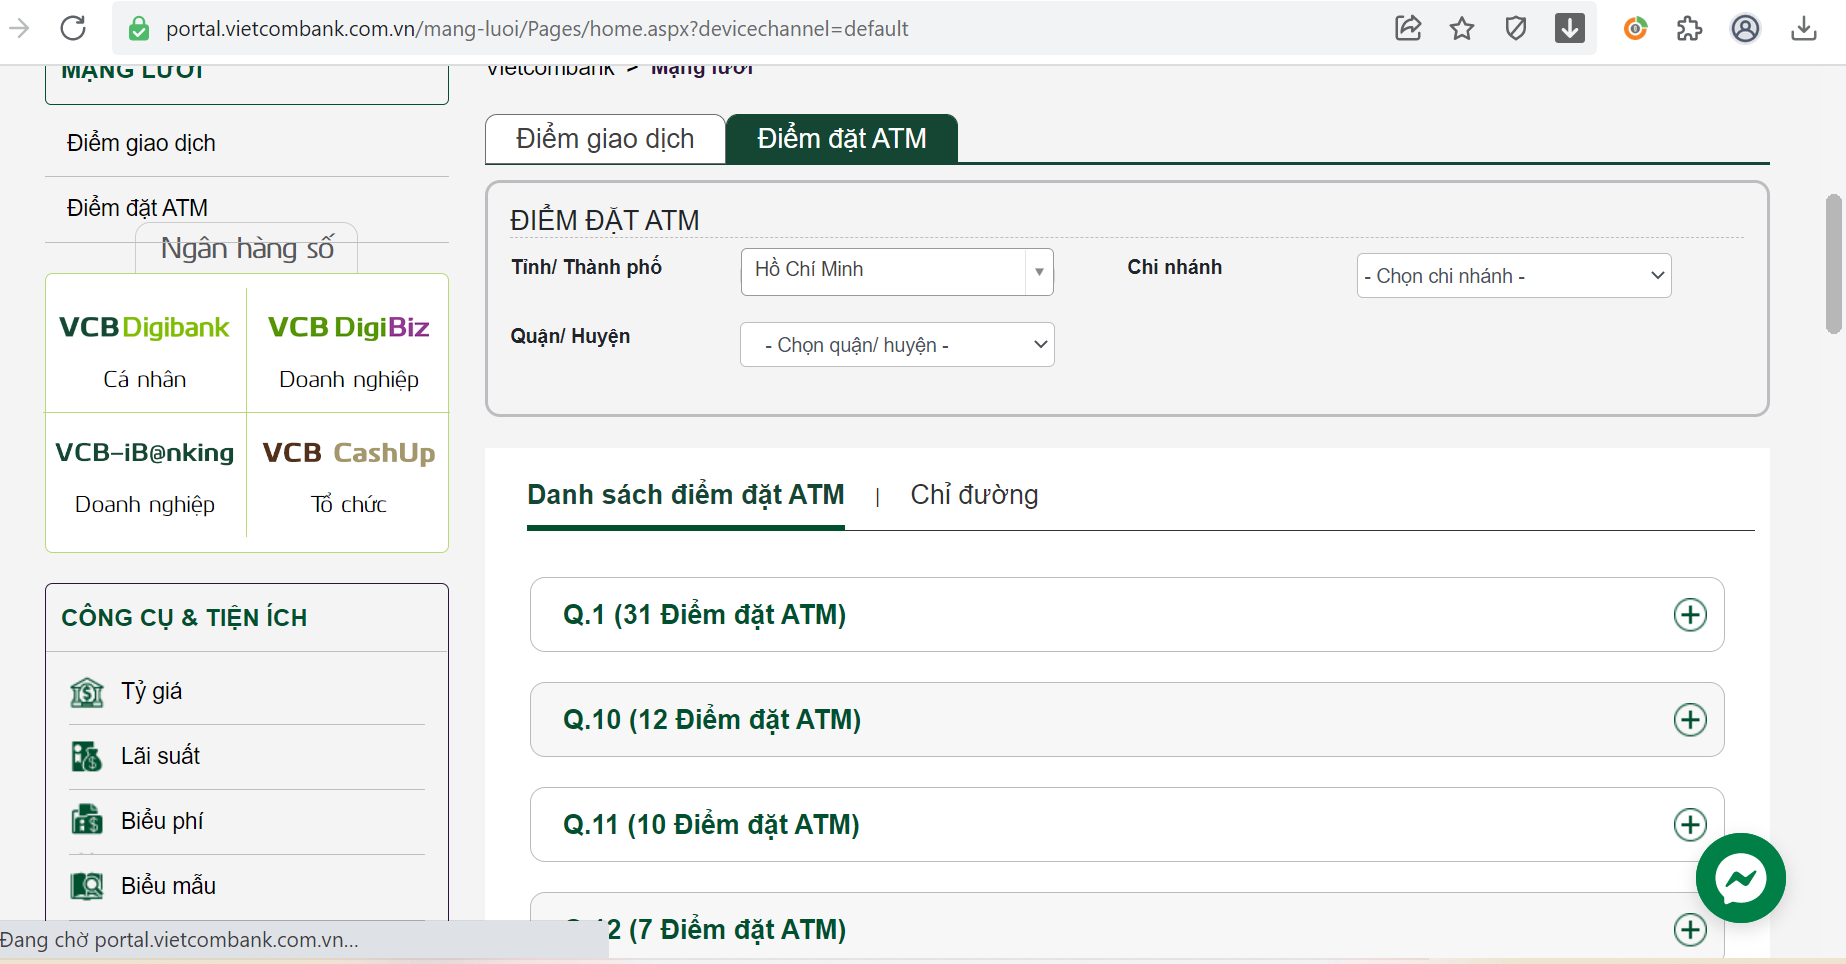Open the Tỉnh/Thành phố Hồ Chí Minh dropdown

point(897,272)
